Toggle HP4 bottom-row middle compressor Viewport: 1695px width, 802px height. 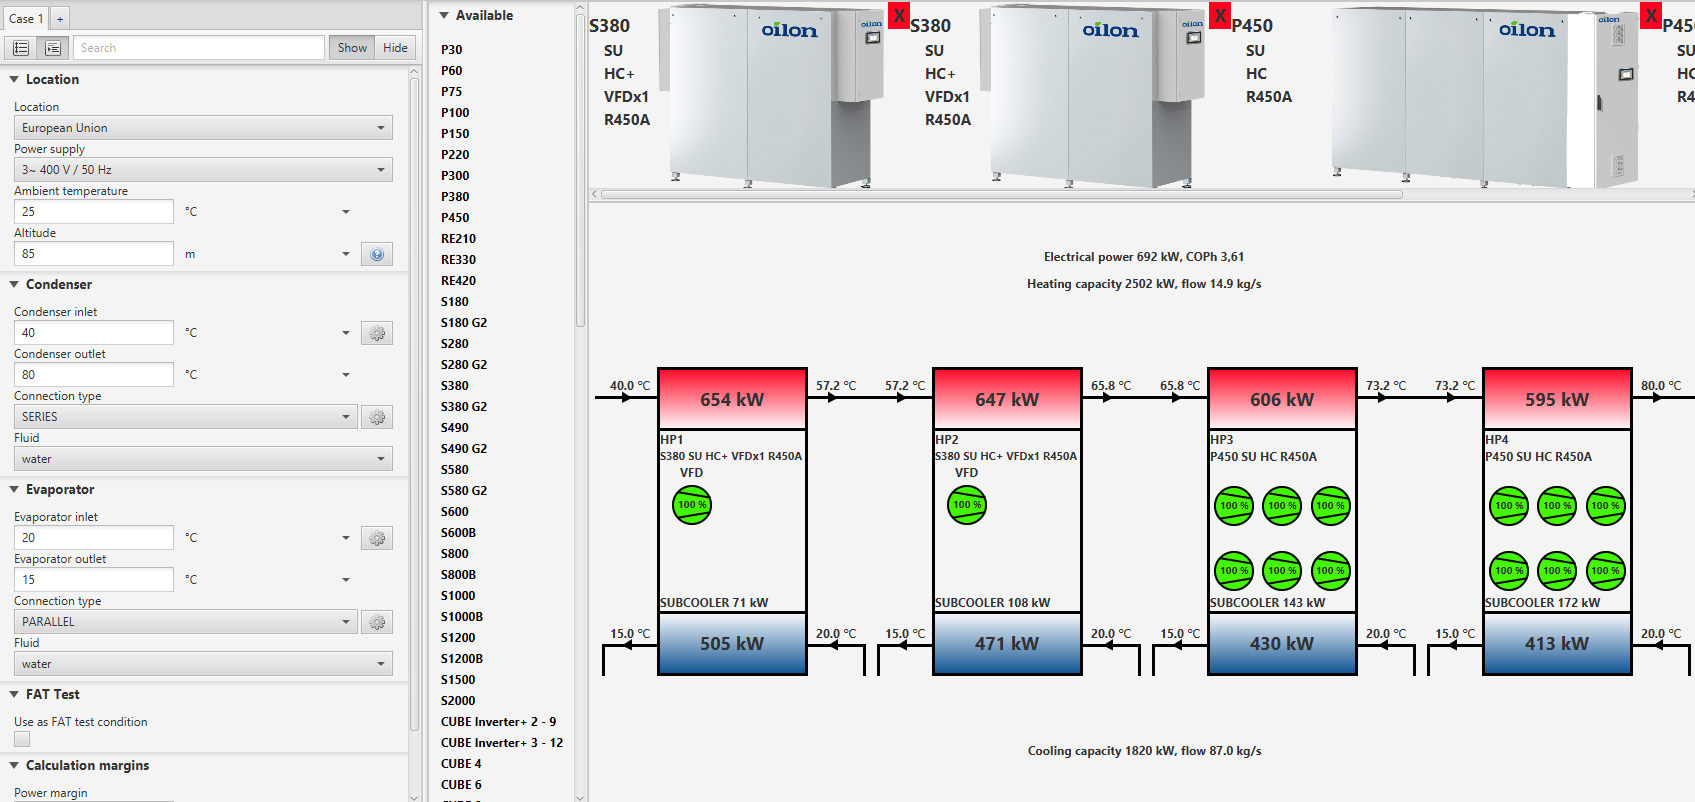[1557, 571]
